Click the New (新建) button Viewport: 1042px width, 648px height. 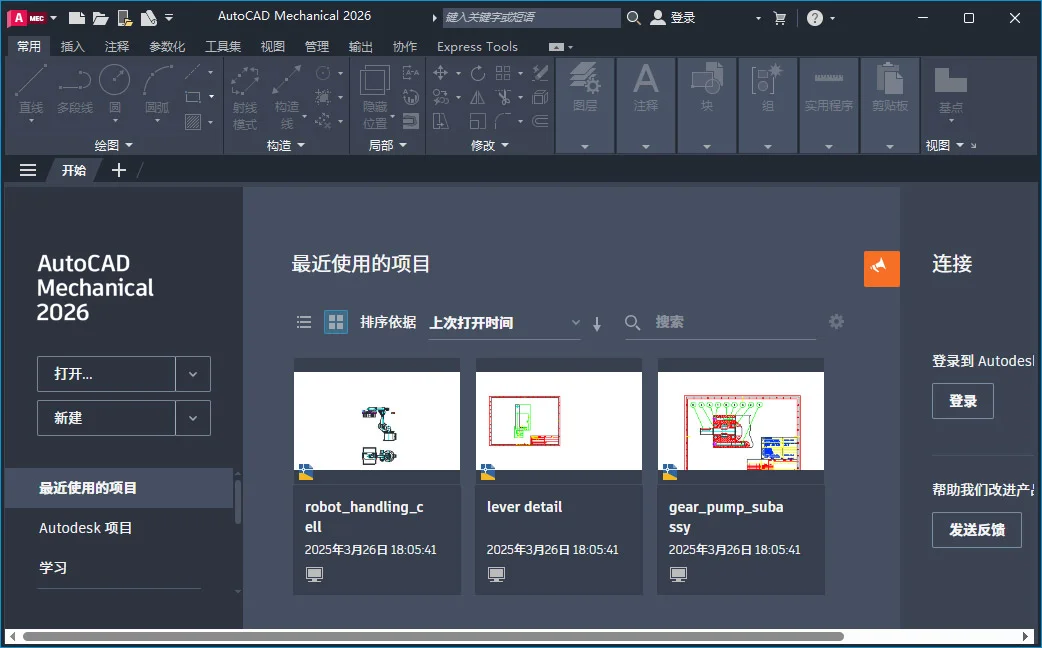click(106, 417)
